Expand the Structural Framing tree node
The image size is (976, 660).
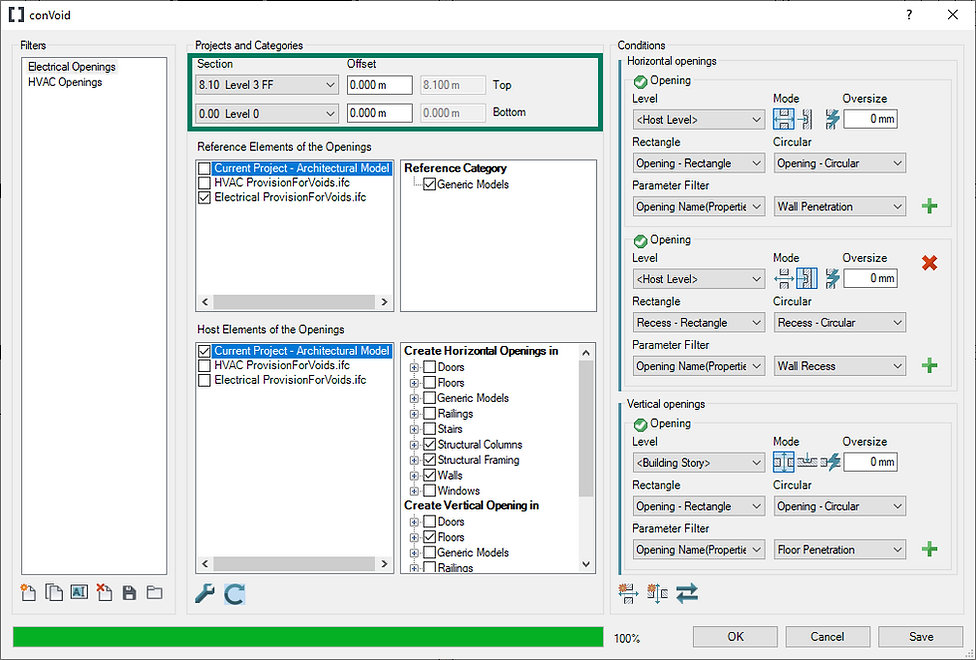(414, 460)
